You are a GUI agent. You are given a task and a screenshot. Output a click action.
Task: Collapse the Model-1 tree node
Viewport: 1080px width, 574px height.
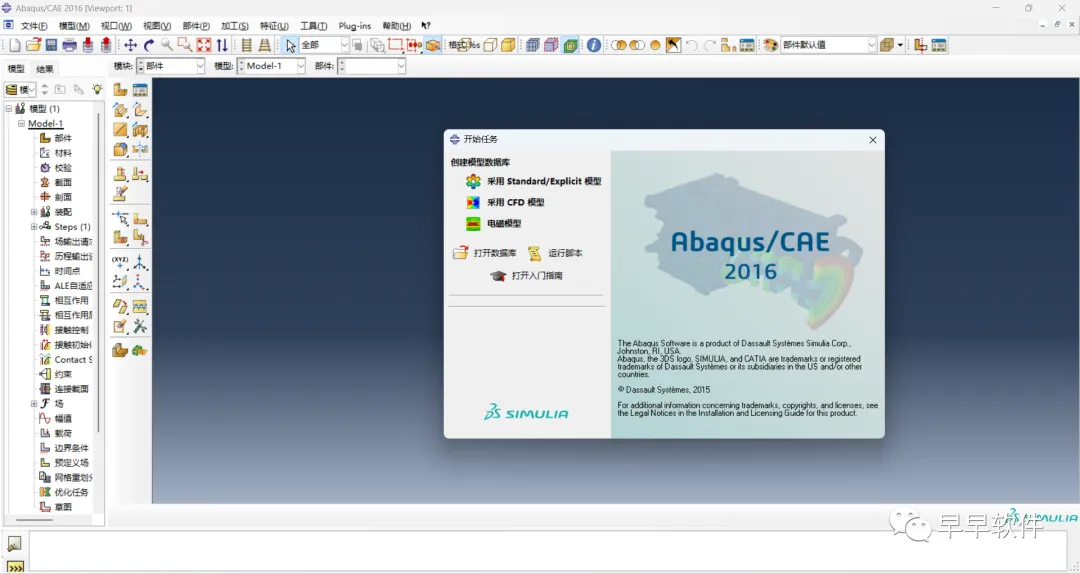click(x=21, y=123)
